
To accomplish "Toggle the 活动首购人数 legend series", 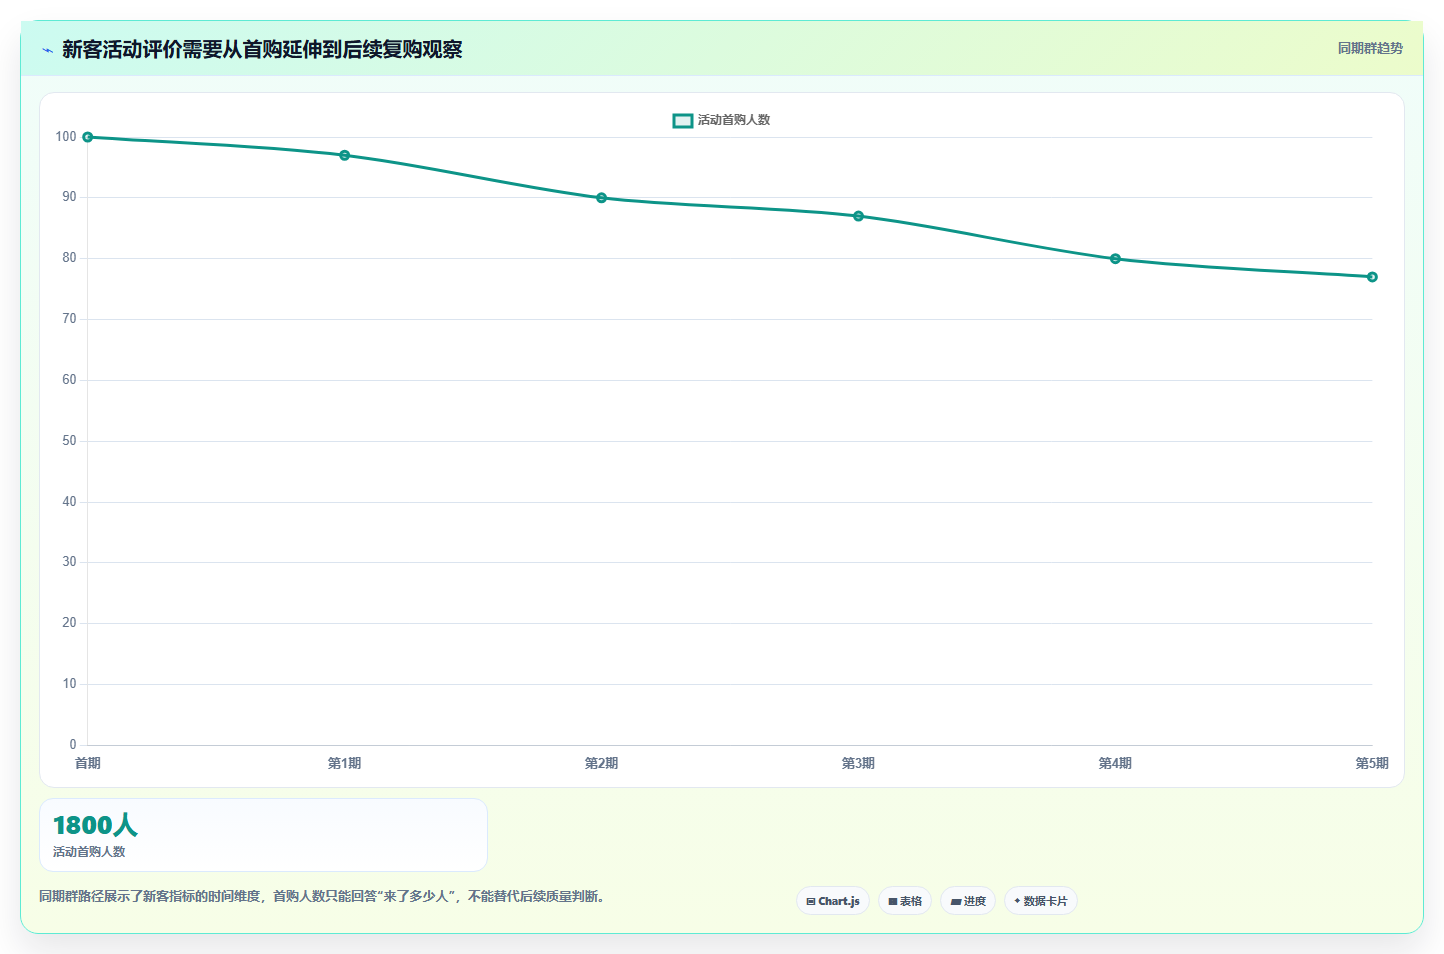I will coord(721,120).
